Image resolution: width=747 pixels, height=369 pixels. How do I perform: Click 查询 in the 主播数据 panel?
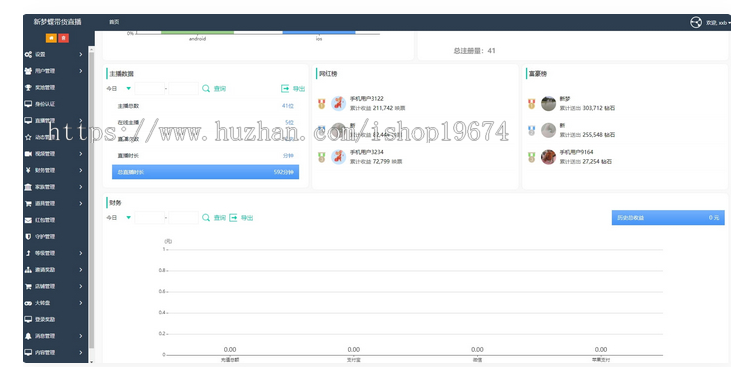[220, 89]
